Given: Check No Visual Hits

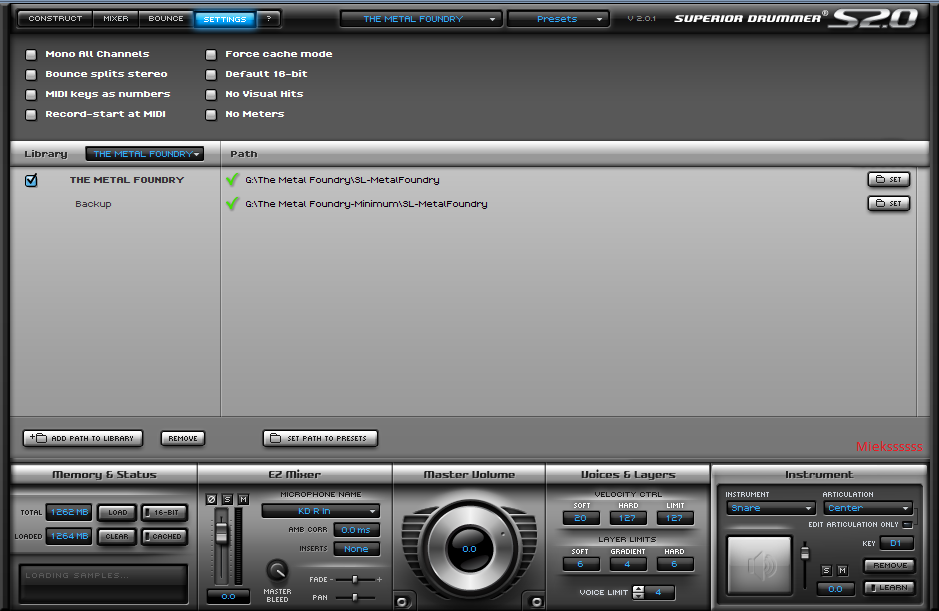Looking at the screenshot, I should tap(211, 95).
